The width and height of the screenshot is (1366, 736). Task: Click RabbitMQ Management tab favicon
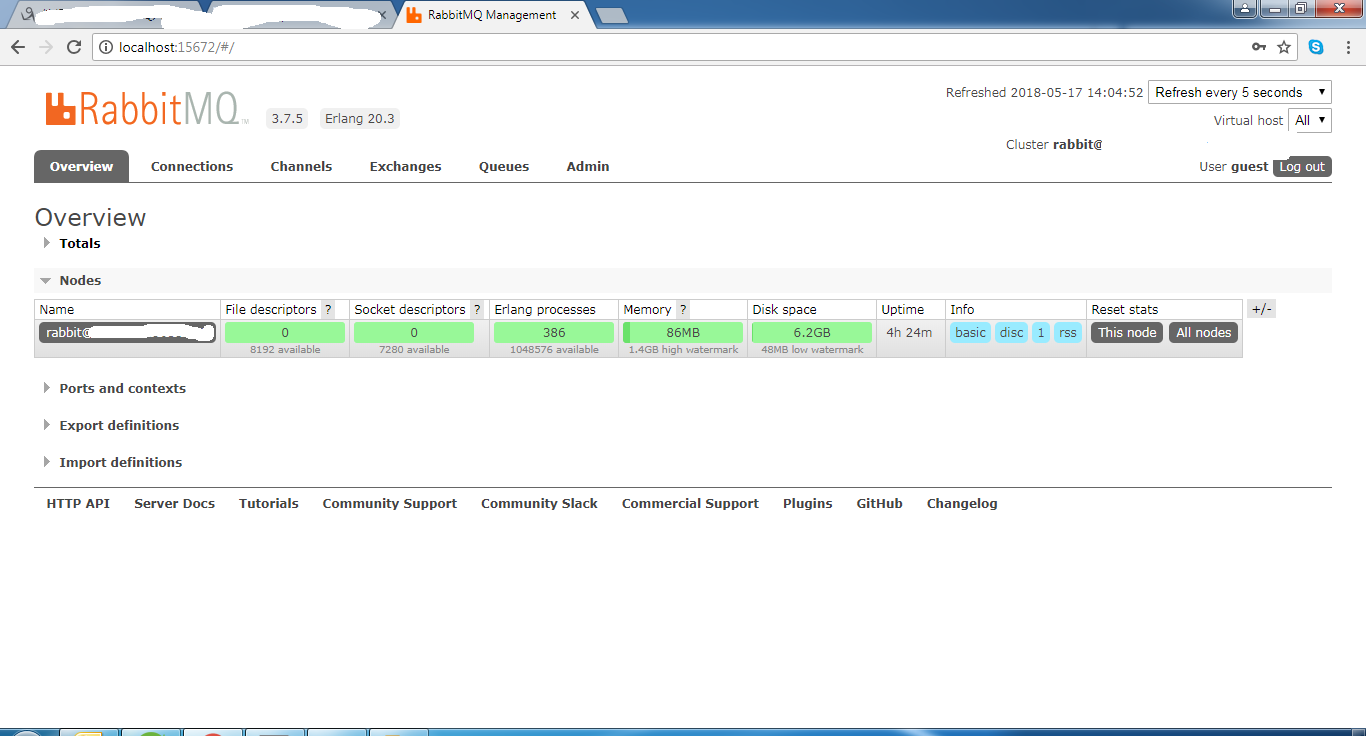[x=414, y=15]
